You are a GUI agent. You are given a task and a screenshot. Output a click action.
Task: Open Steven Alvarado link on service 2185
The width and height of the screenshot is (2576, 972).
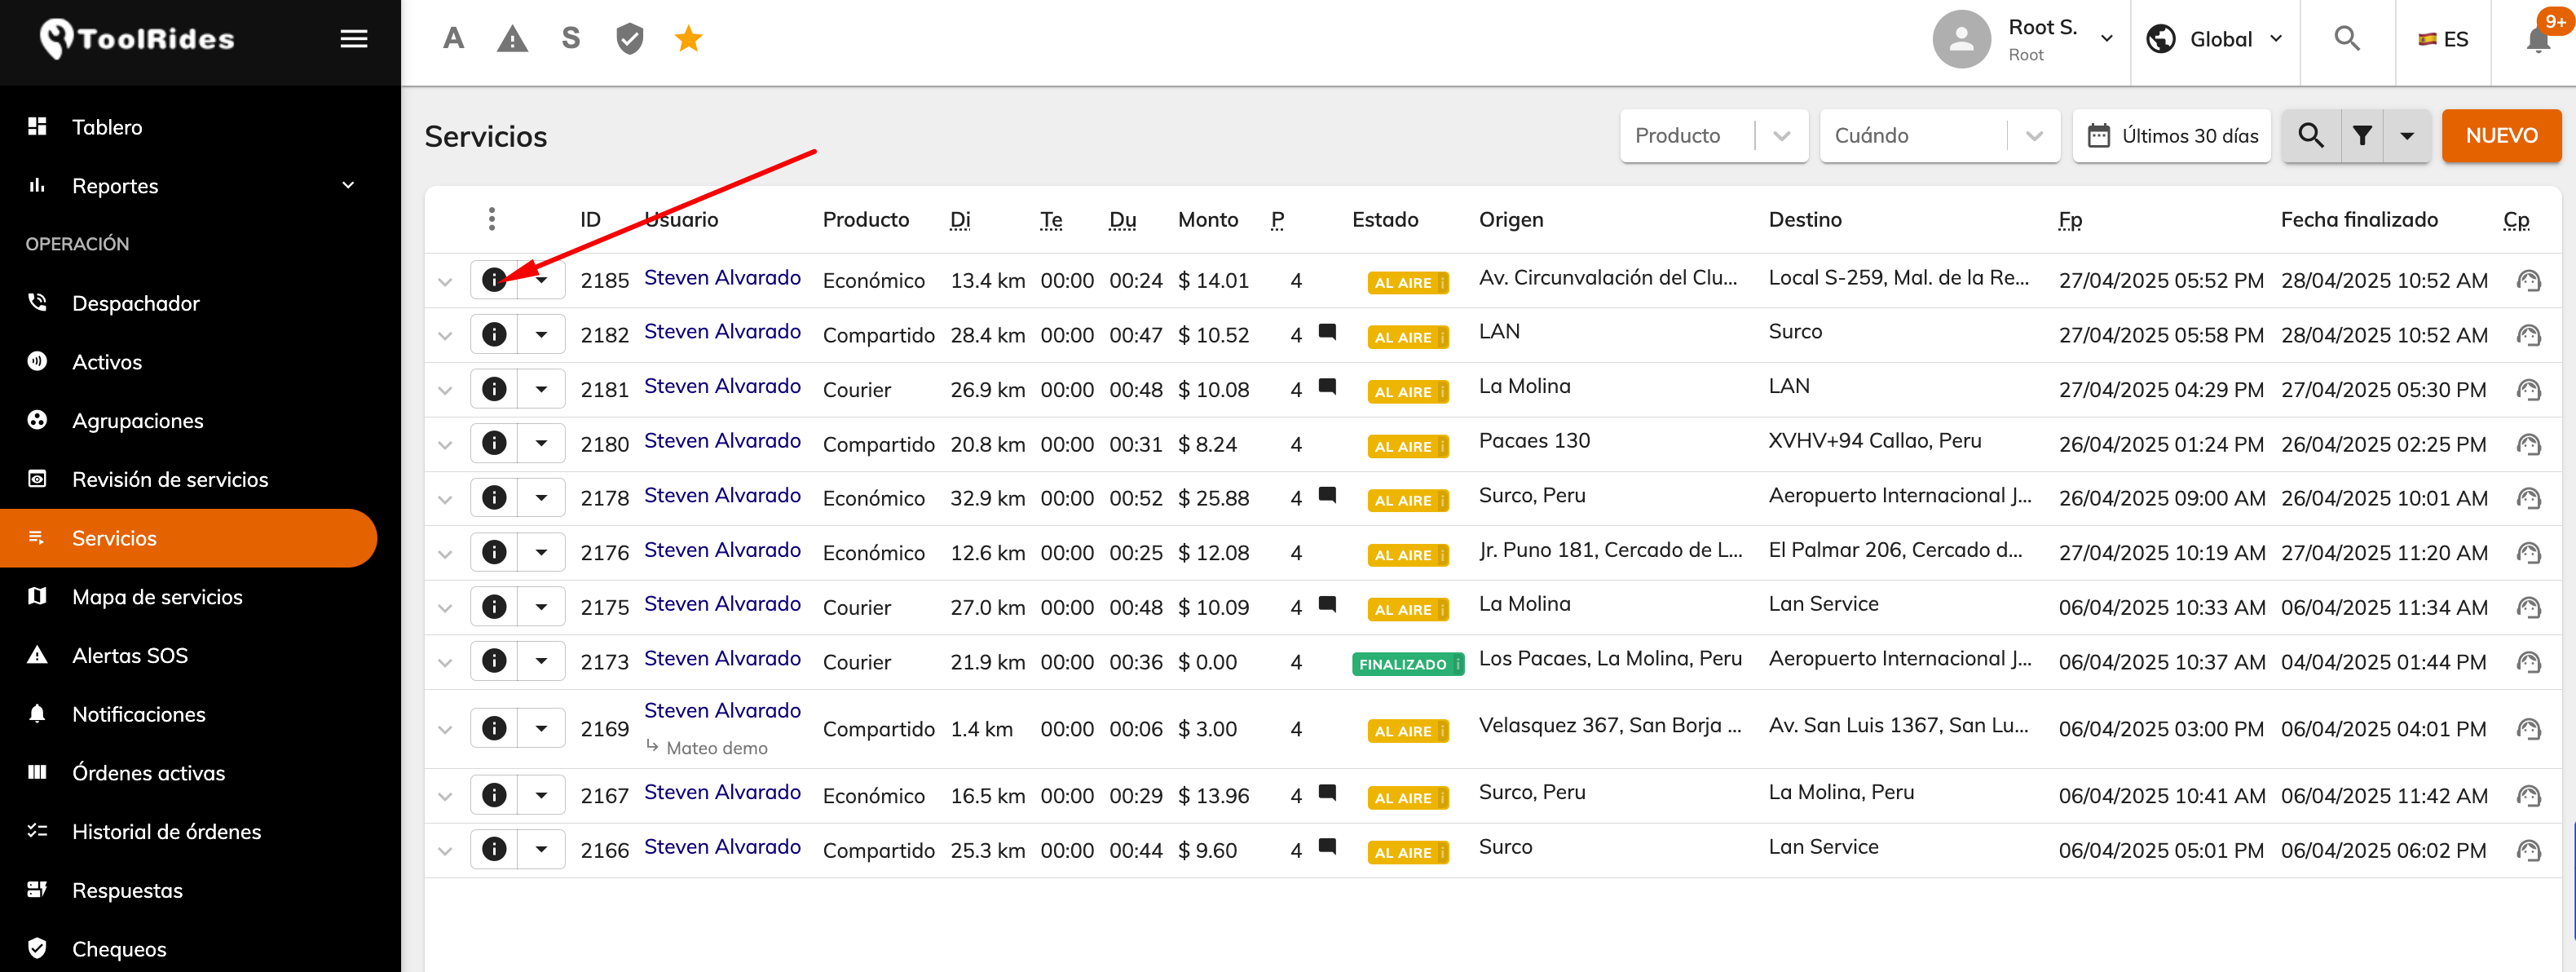pos(722,278)
